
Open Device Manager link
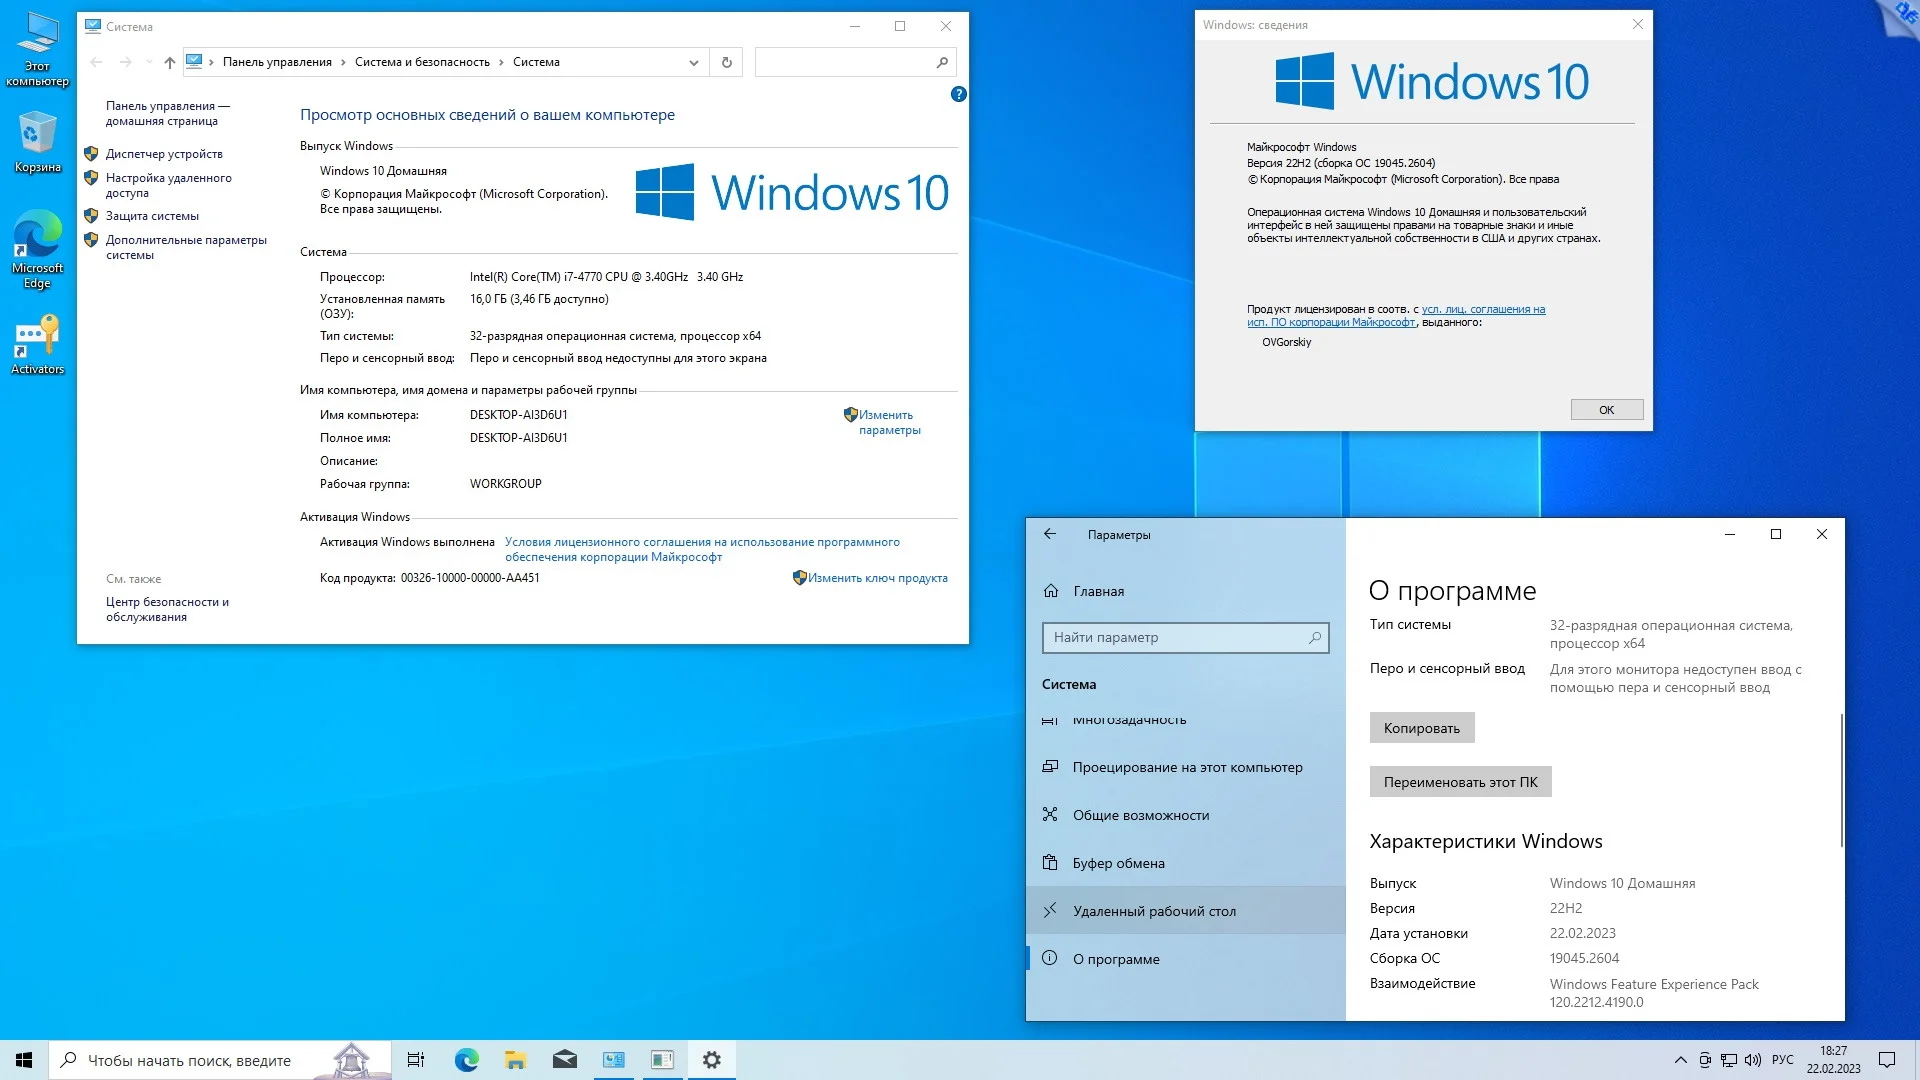[164, 154]
